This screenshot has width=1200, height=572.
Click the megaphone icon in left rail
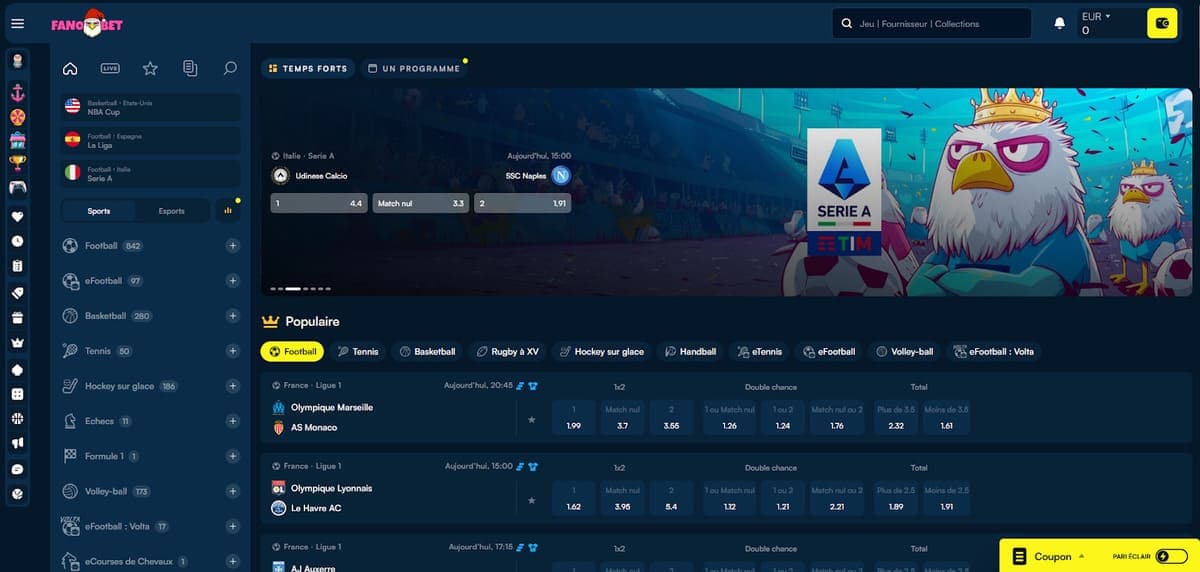click(x=17, y=443)
